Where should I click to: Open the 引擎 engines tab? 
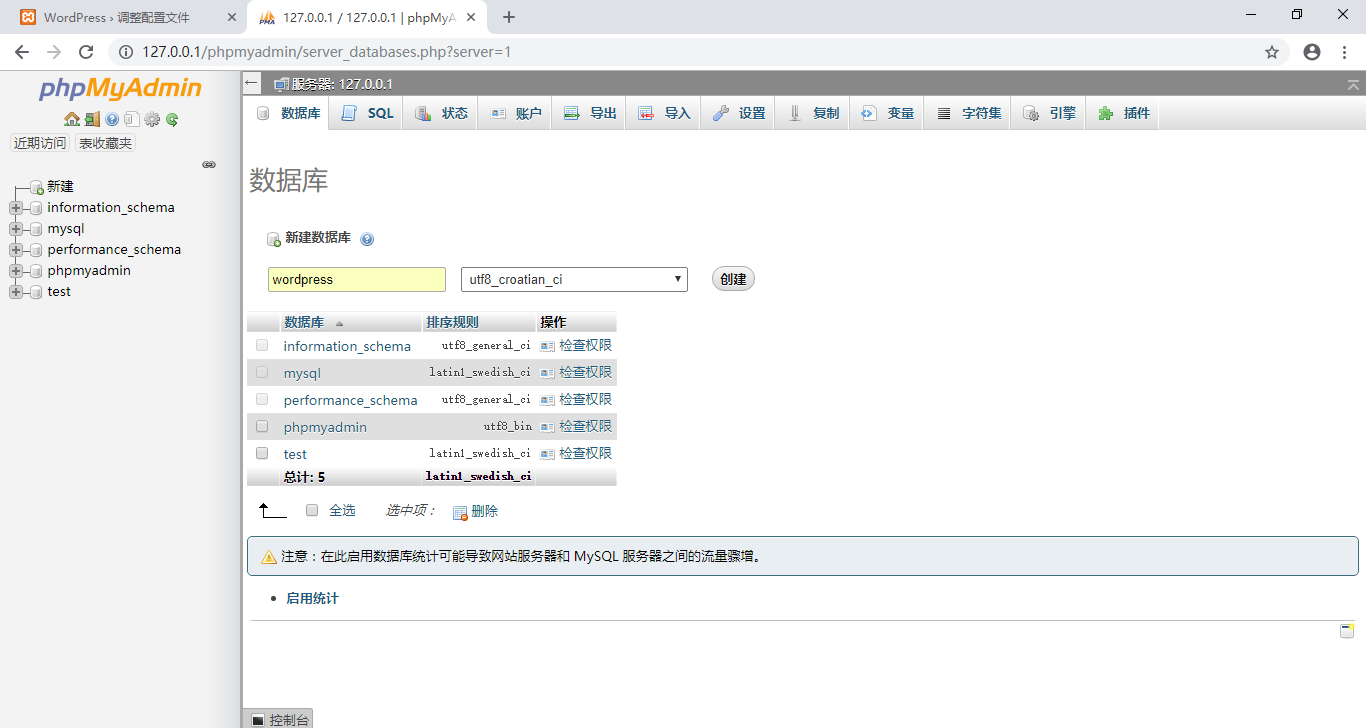click(1049, 114)
